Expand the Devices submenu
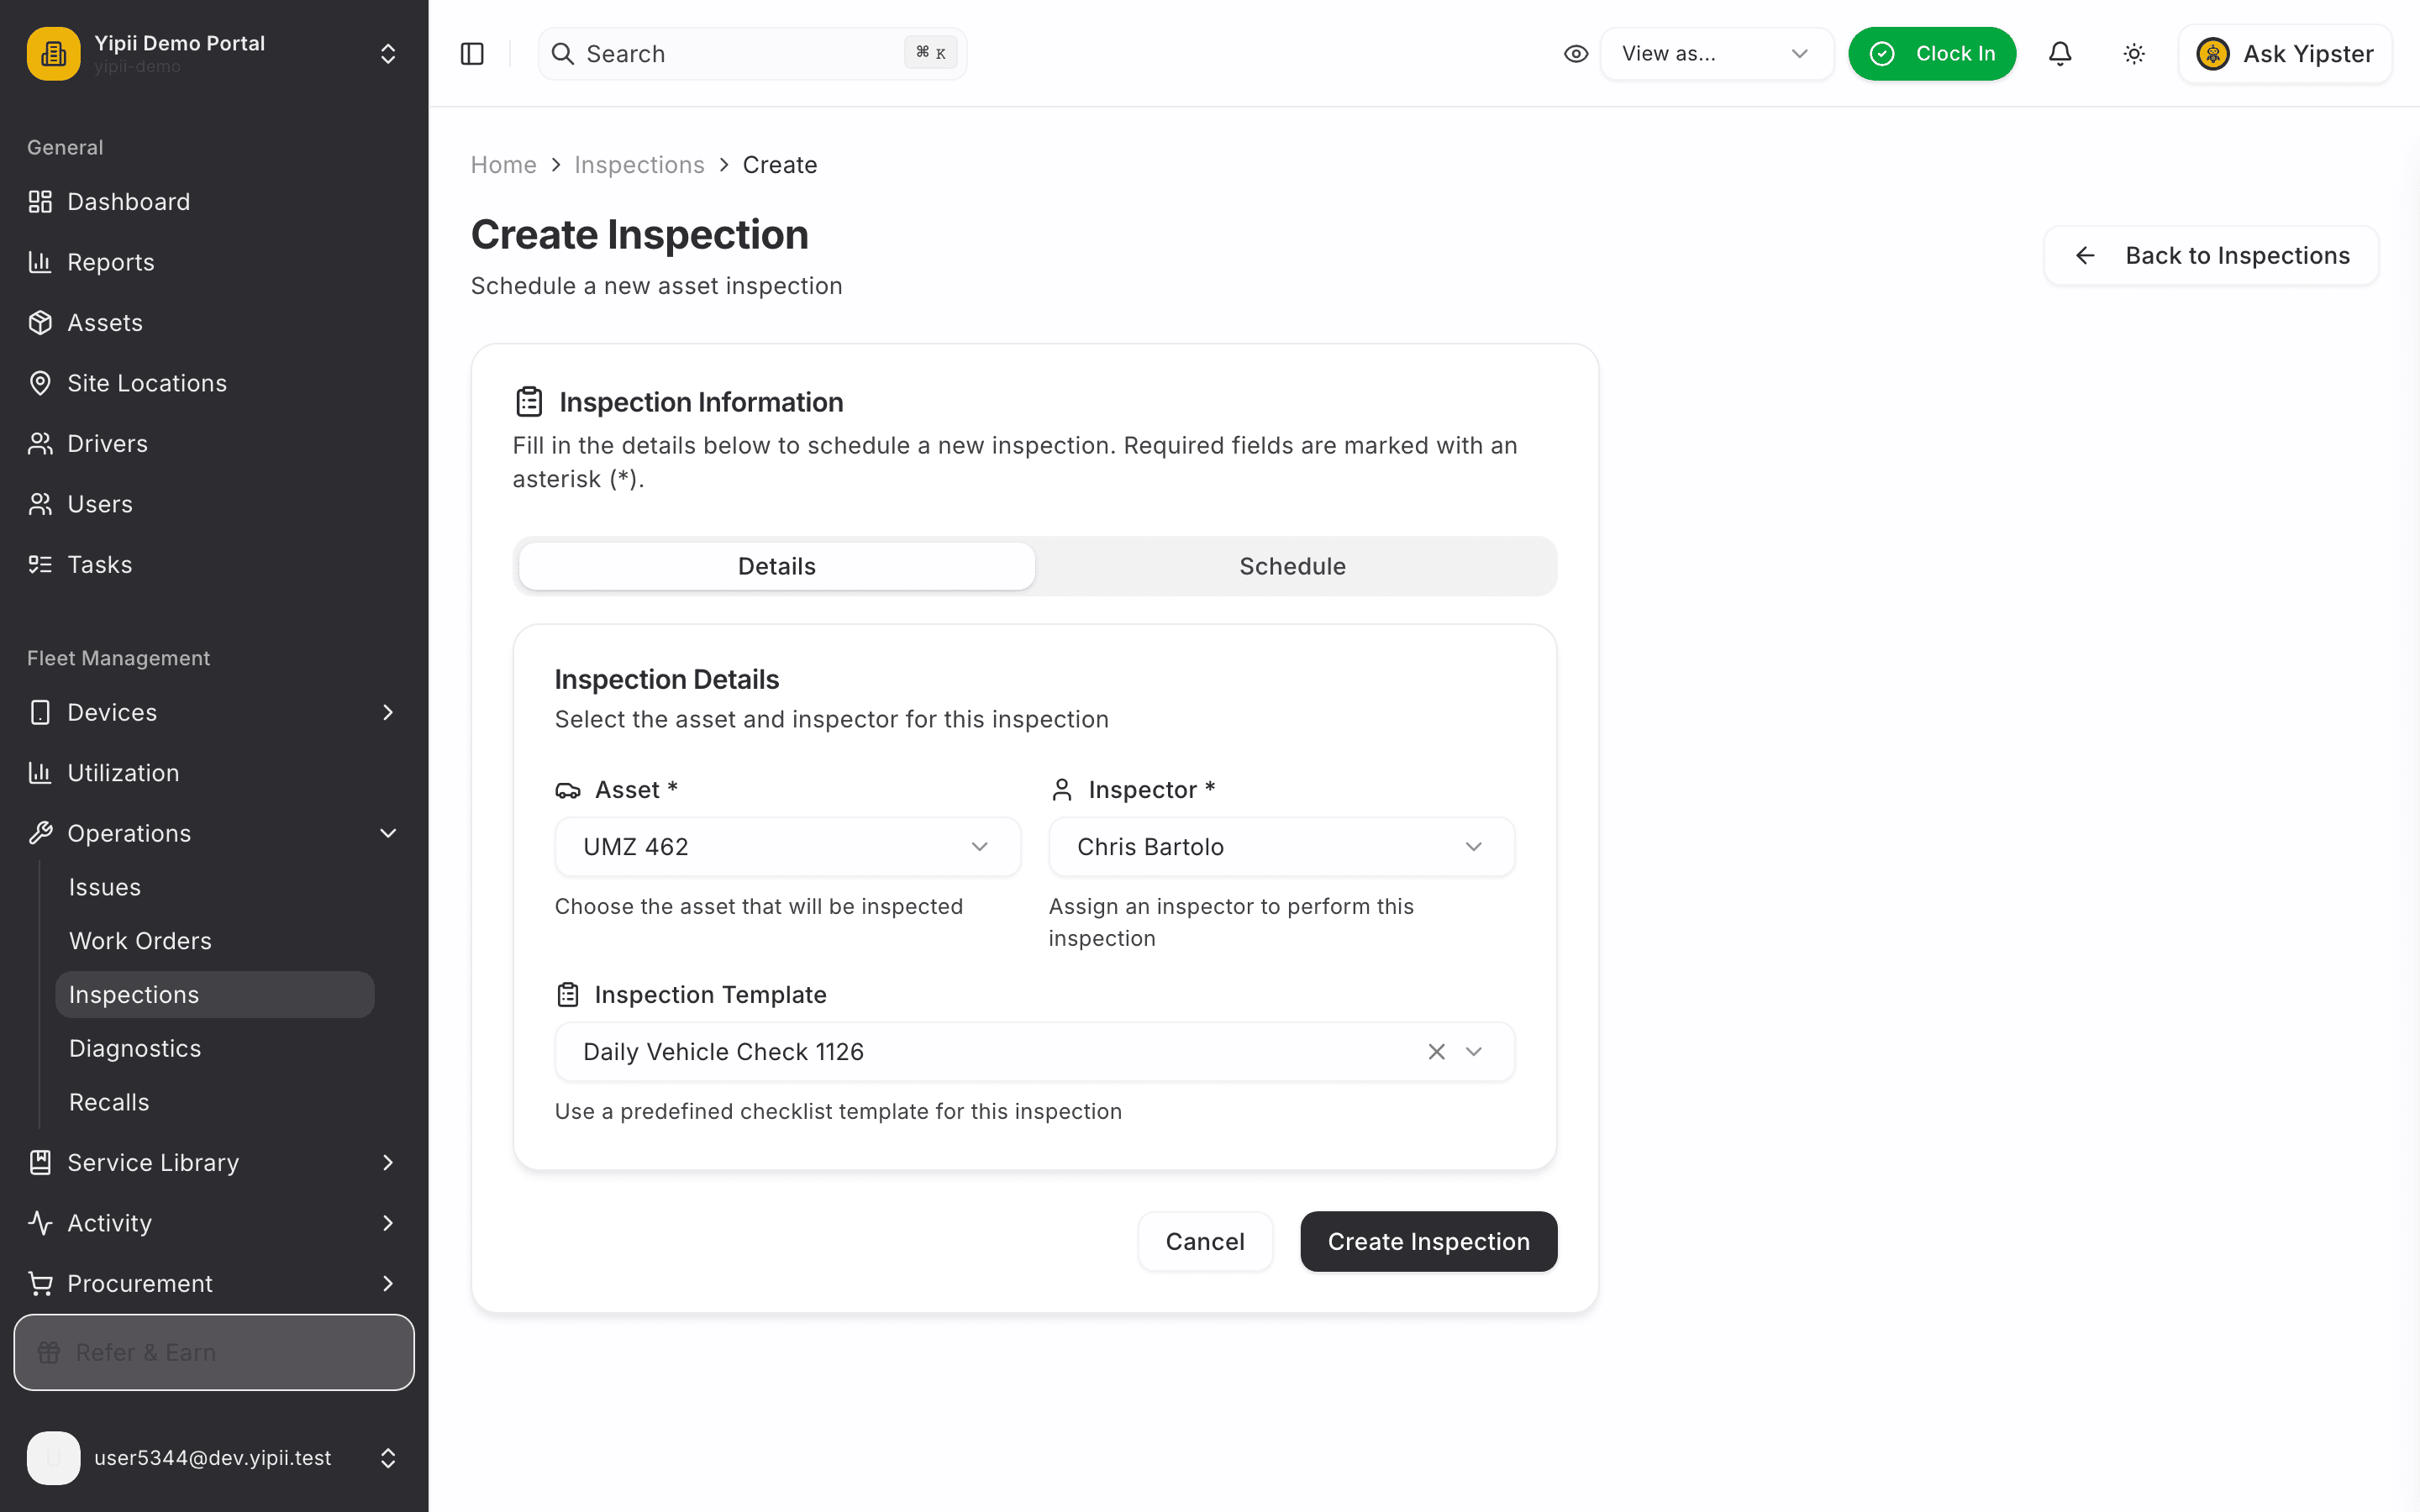Image resolution: width=2420 pixels, height=1512 pixels. pyautogui.click(x=388, y=712)
